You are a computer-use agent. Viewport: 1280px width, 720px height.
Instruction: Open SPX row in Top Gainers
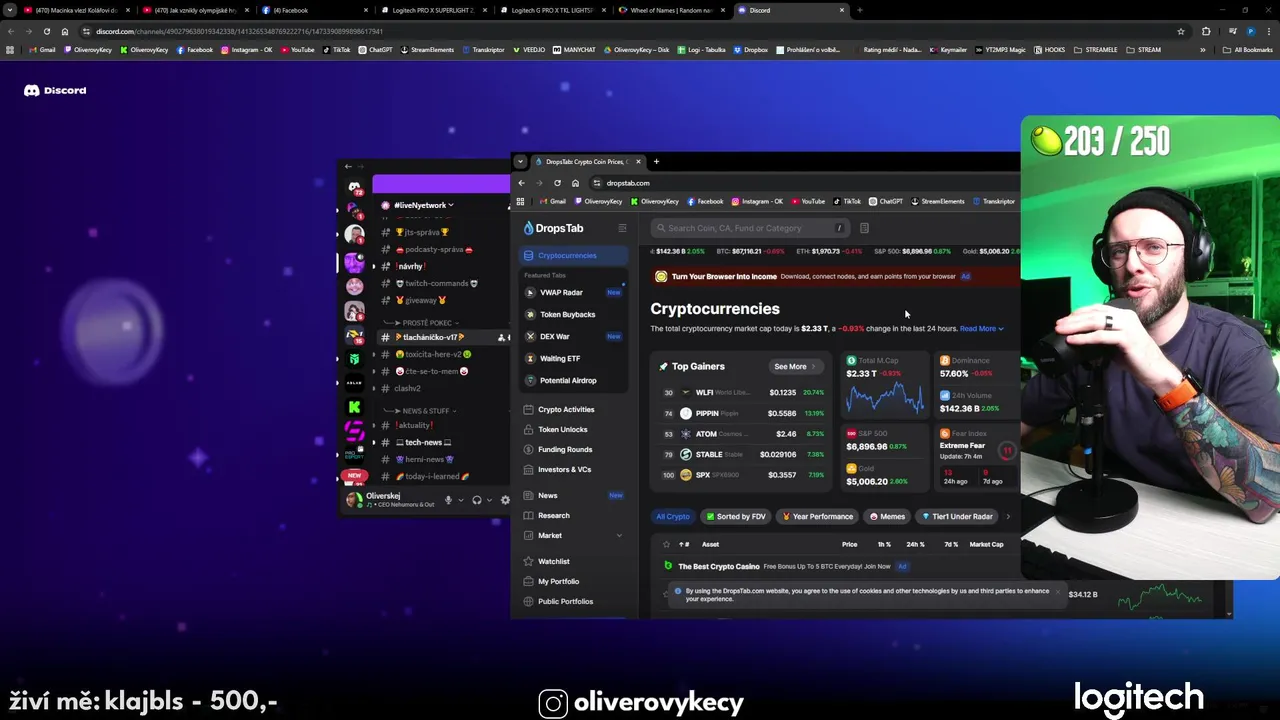coord(743,475)
